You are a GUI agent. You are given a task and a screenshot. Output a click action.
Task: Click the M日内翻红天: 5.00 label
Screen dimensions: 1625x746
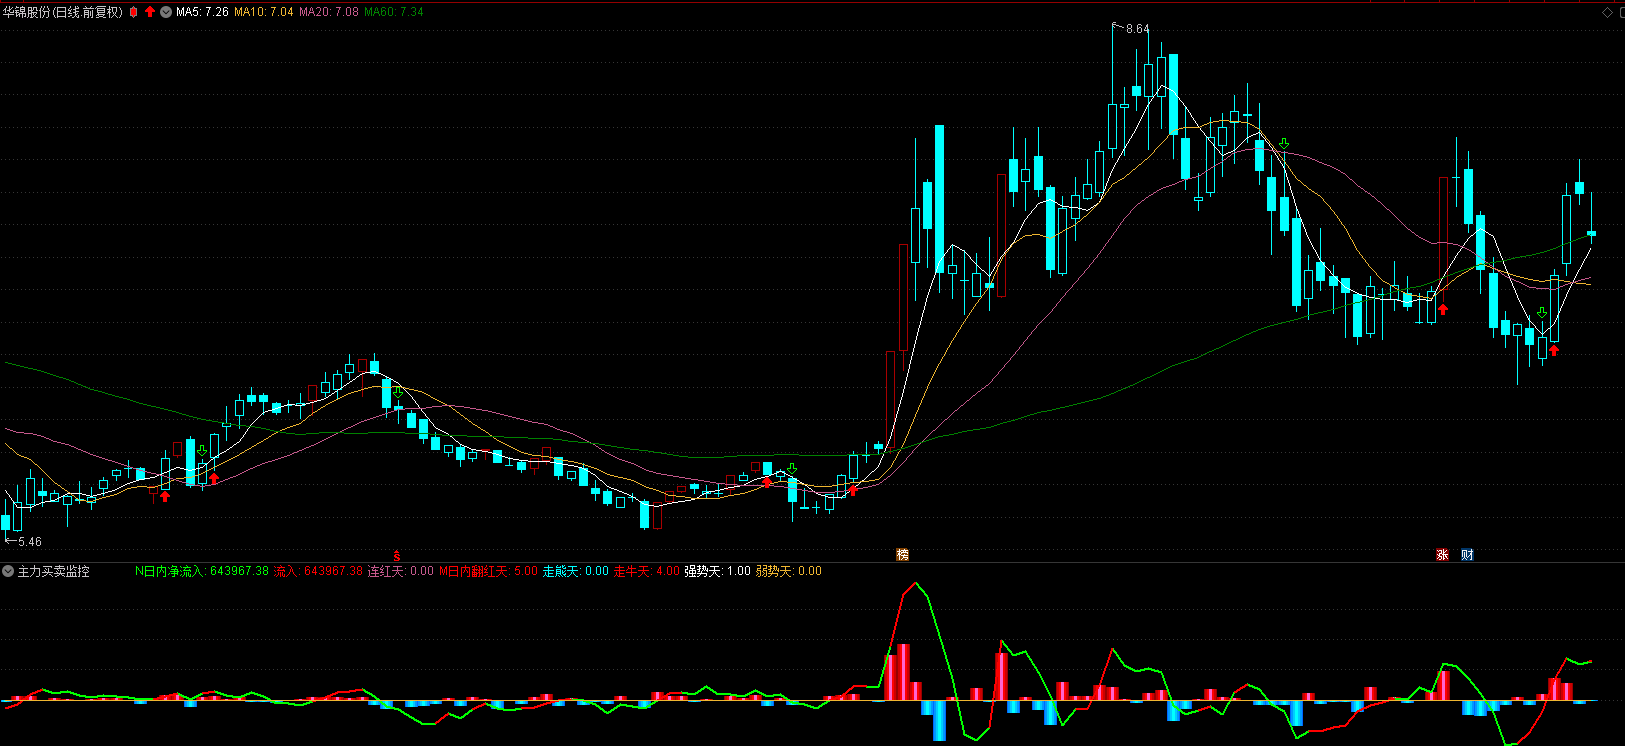pyautogui.click(x=488, y=571)
